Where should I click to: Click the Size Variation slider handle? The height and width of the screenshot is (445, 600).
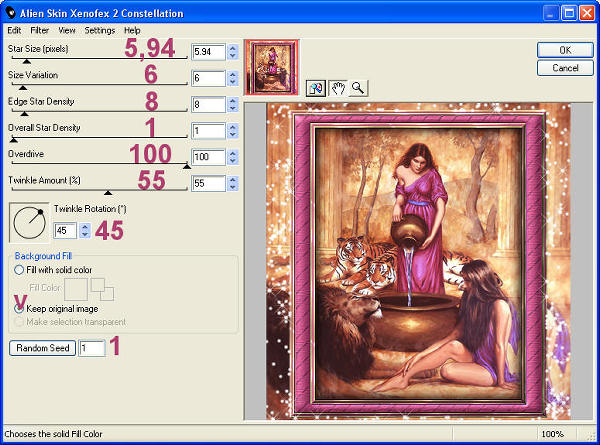[23, 88]
